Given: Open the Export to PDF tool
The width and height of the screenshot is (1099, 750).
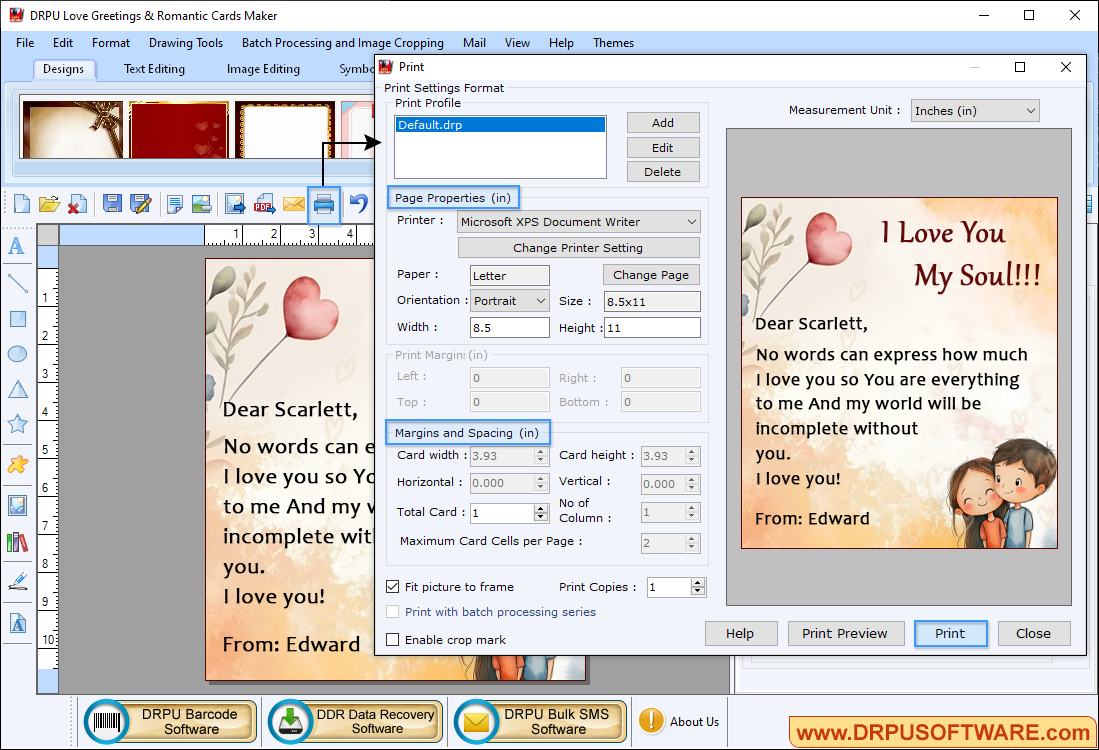Looking at the screenshot, I should (x=264, y=204).
